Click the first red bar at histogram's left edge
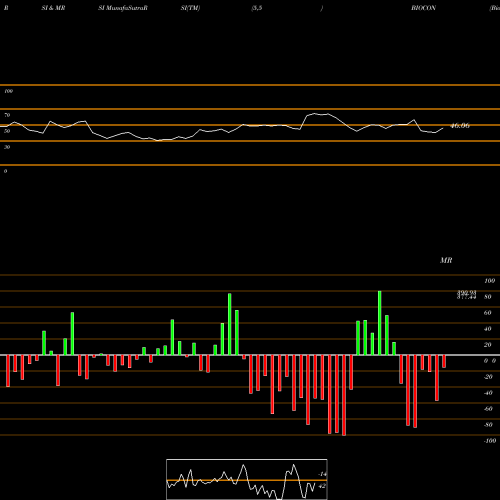Screen dimensions: 500x500 click(x=8, y=371)
